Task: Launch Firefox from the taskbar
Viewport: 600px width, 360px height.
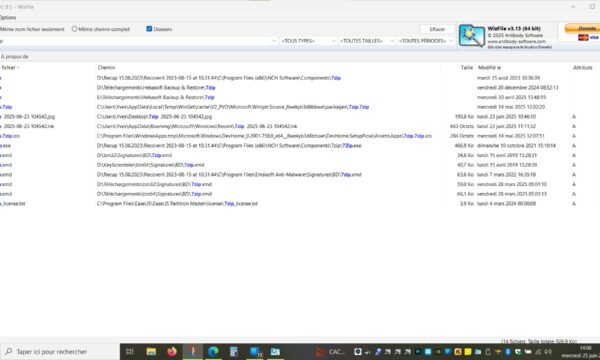Action: [x=172, y=351]
